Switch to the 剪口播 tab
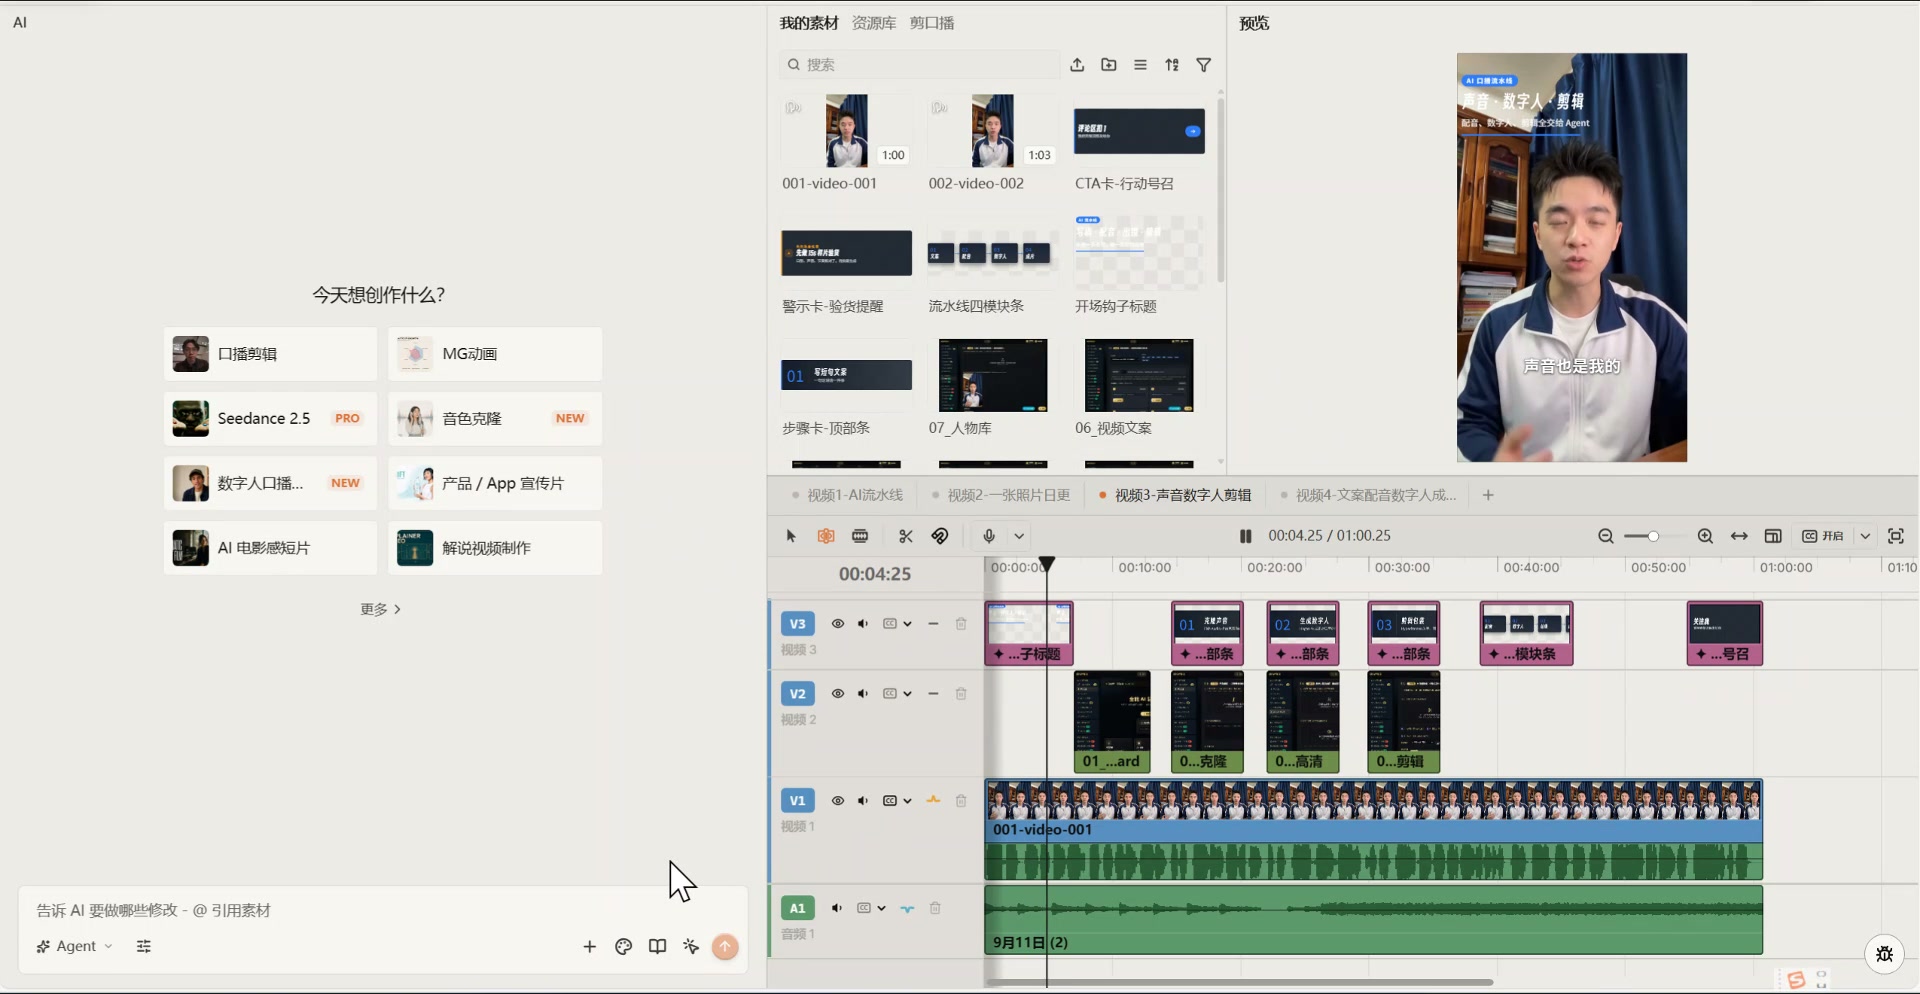Screen dimensions: 1920x994 click(x=932, y=23)
